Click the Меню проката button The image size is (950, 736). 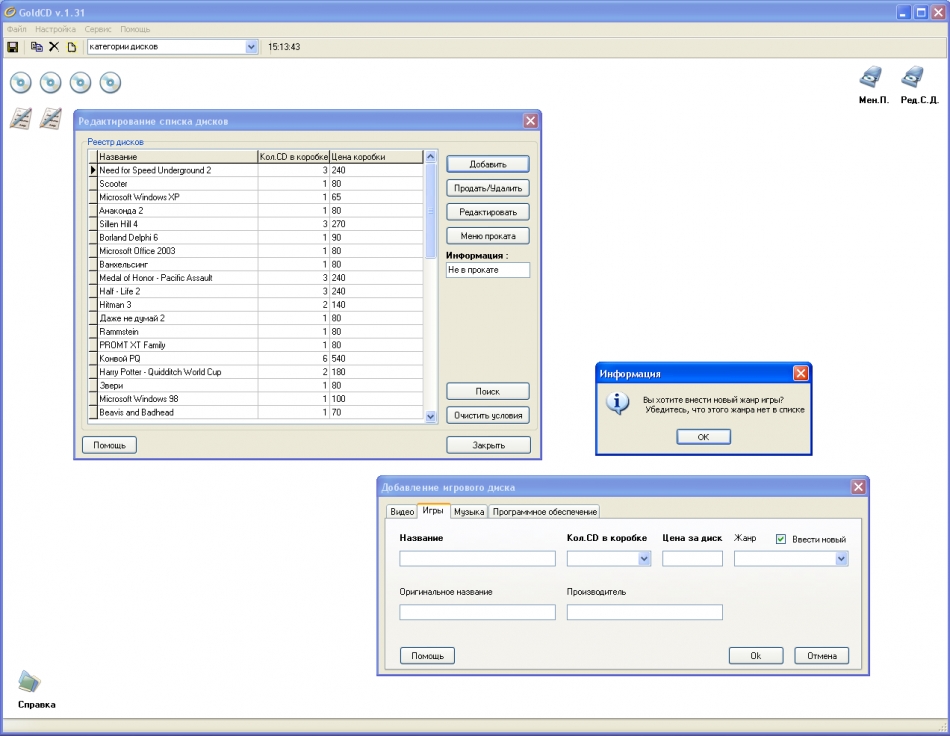[x=488, y=236]
